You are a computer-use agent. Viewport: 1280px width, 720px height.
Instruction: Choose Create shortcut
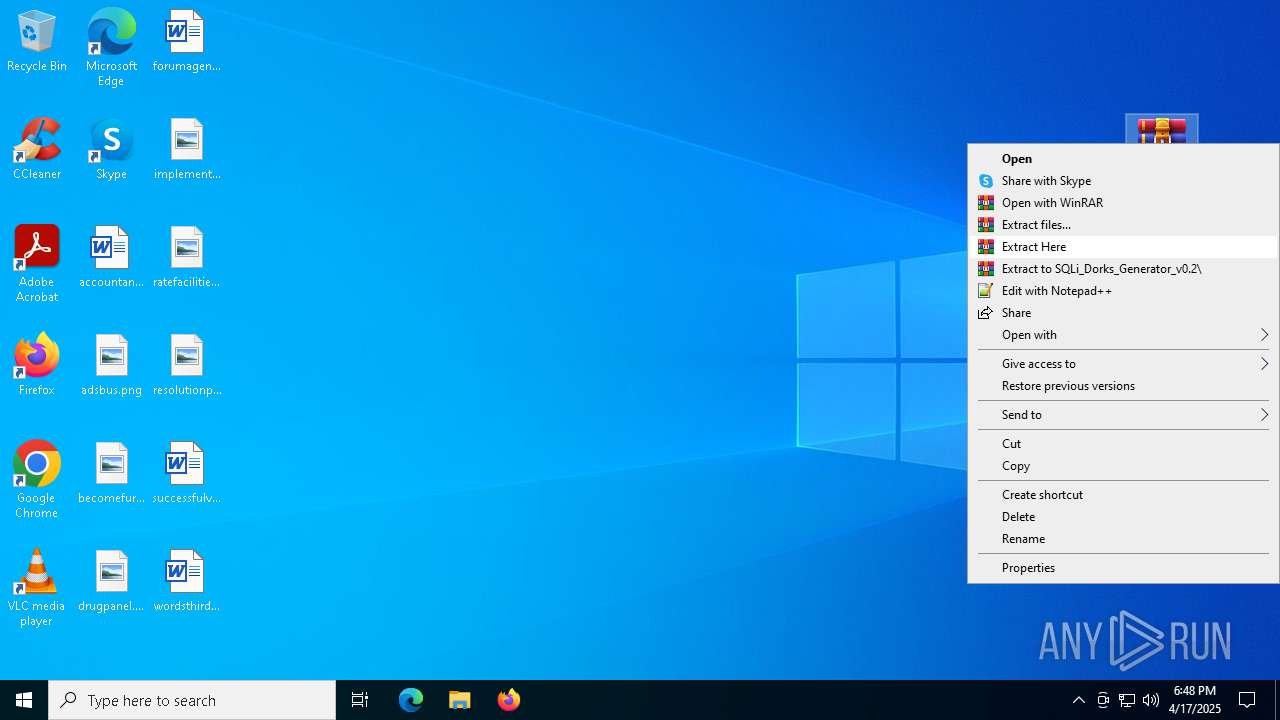pyautogui.click(x=1123, y=495)
